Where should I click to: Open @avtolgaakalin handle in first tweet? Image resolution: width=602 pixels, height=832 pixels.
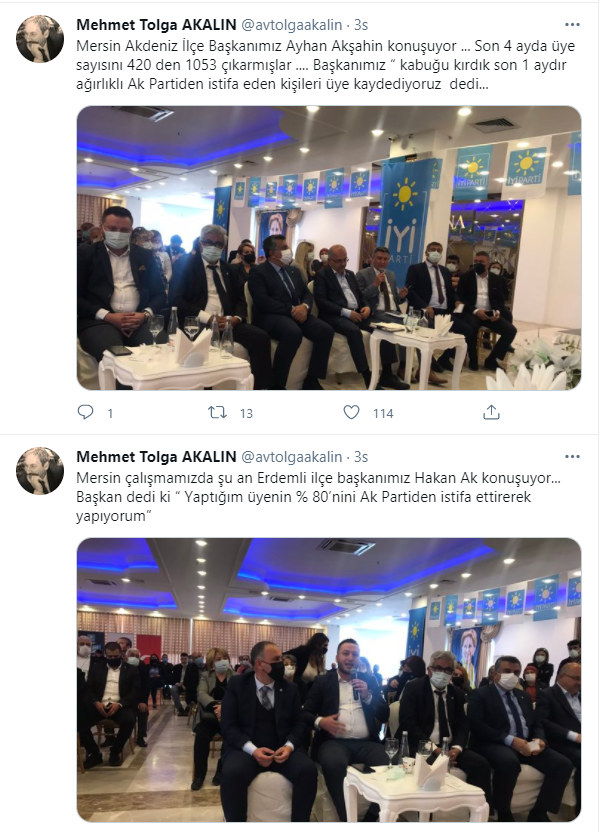pyautogui.click(x=292, y=25)
